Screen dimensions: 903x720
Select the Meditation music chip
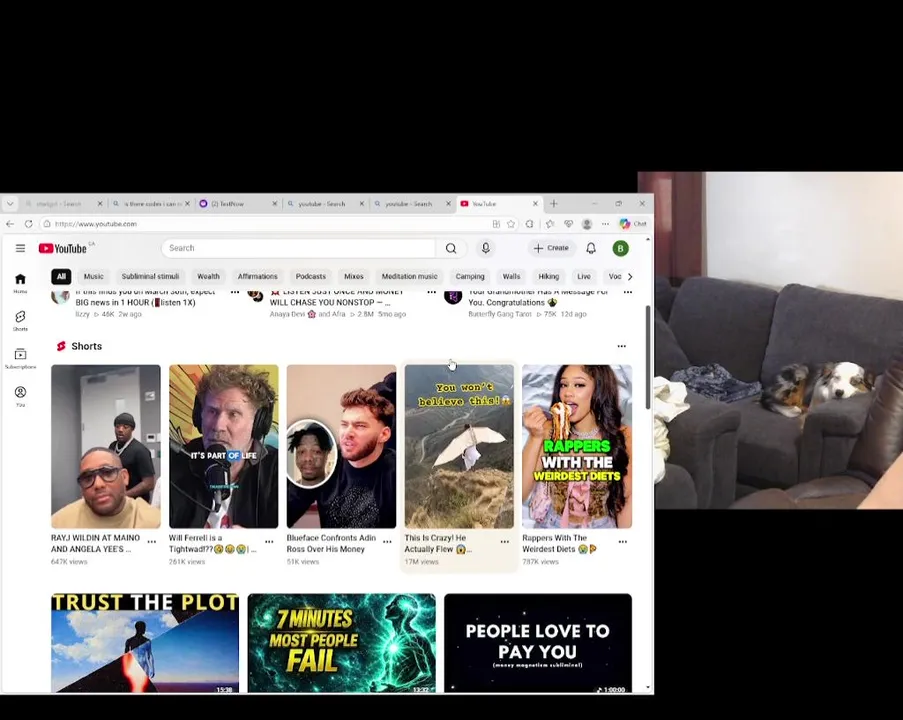pos(409,276)
